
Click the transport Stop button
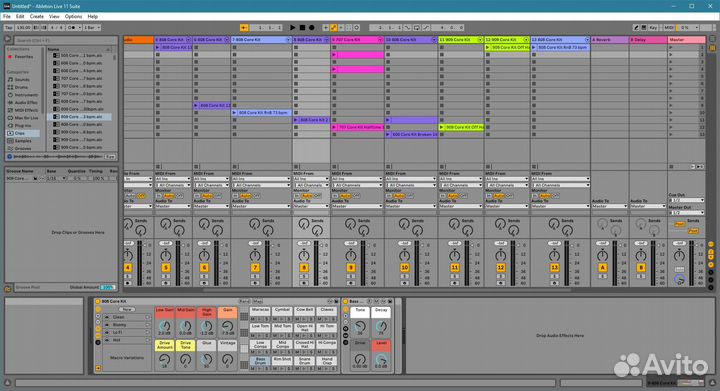coord(302,28)
